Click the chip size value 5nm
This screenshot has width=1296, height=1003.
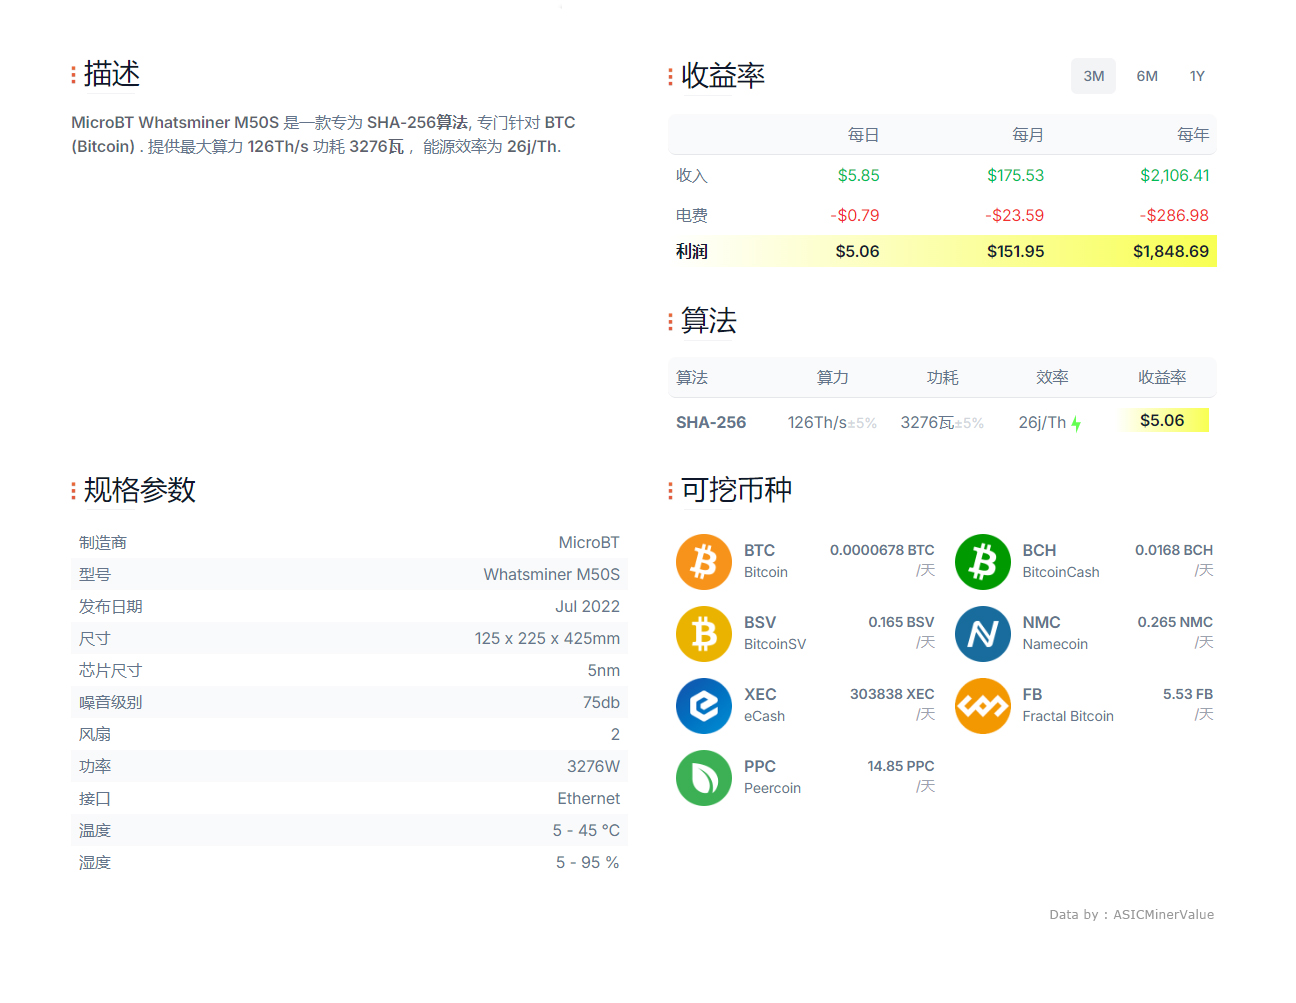coord(603,670)
